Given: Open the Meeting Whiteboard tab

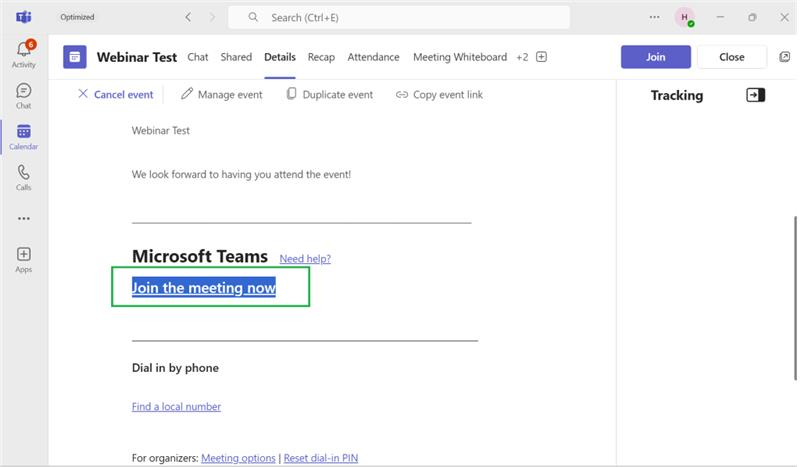Looking at the screenshot, I should pyautogui.click(x=460, y=57).
